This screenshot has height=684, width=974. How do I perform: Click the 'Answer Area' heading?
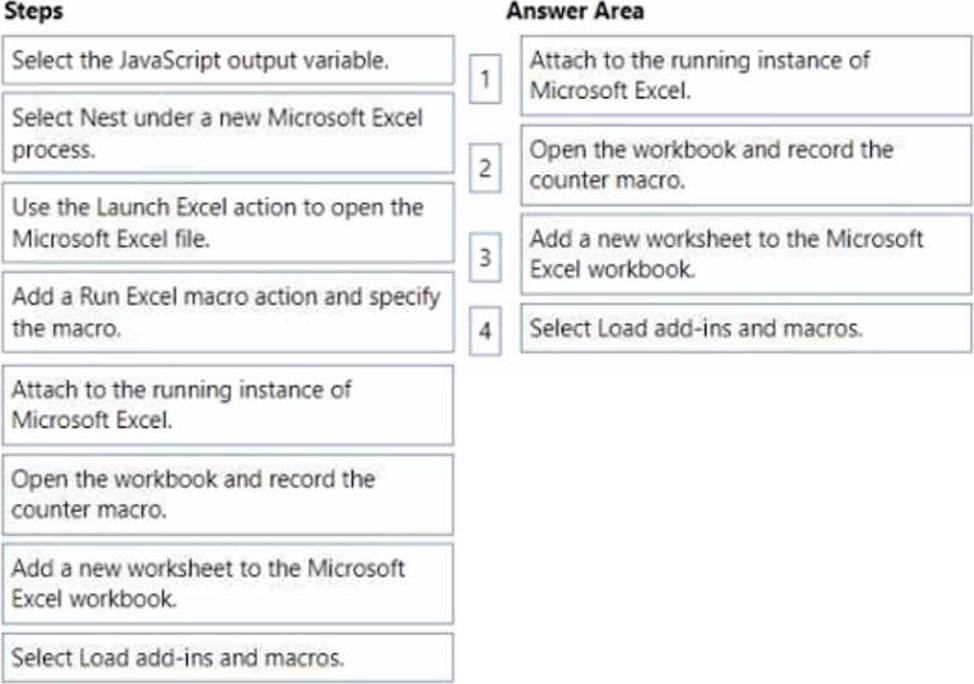(x=575, y=11)
